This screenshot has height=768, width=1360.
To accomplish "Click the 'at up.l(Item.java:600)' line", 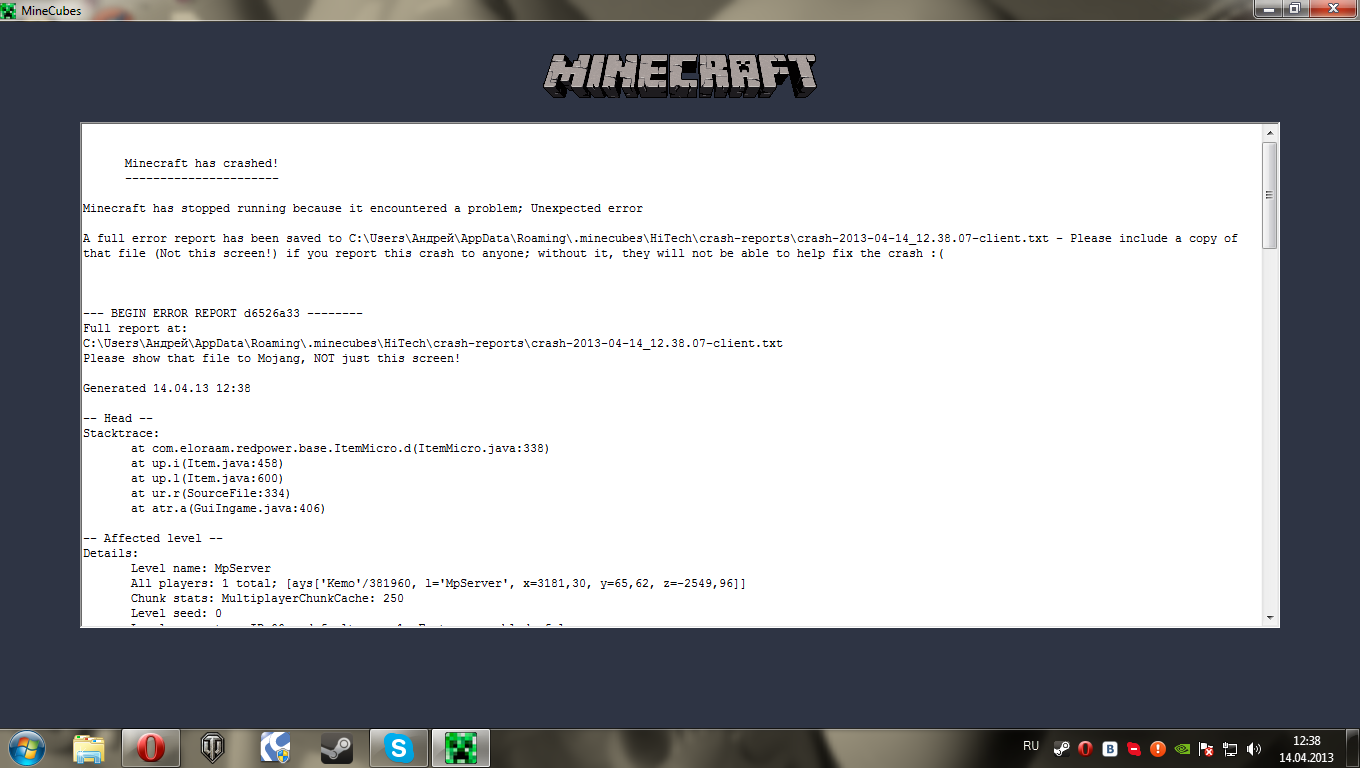I will [x=207, y=478].
